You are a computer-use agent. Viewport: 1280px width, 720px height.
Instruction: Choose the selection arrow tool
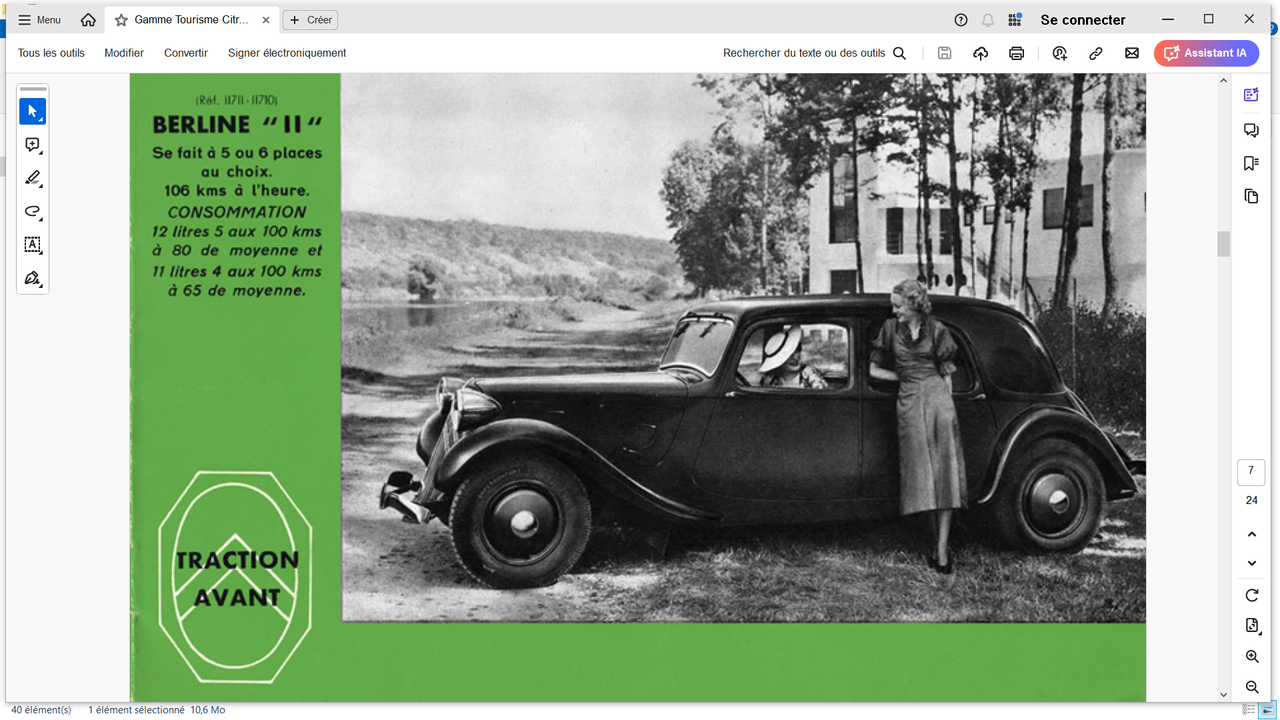(33, 111)
